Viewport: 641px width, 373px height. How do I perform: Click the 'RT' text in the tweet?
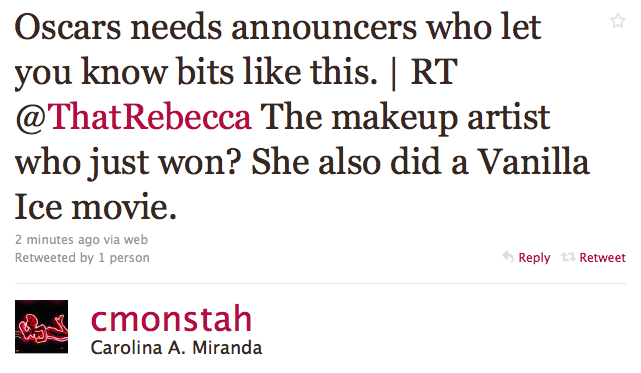(x=434, y=72)
